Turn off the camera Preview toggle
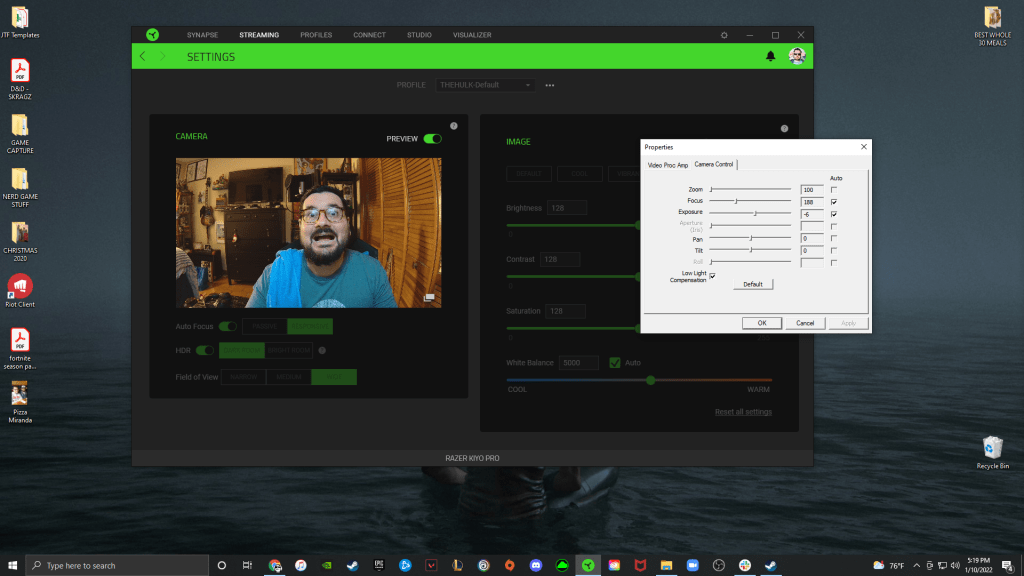The height and width of the screenshot is (576, 1024). [432, 139]
